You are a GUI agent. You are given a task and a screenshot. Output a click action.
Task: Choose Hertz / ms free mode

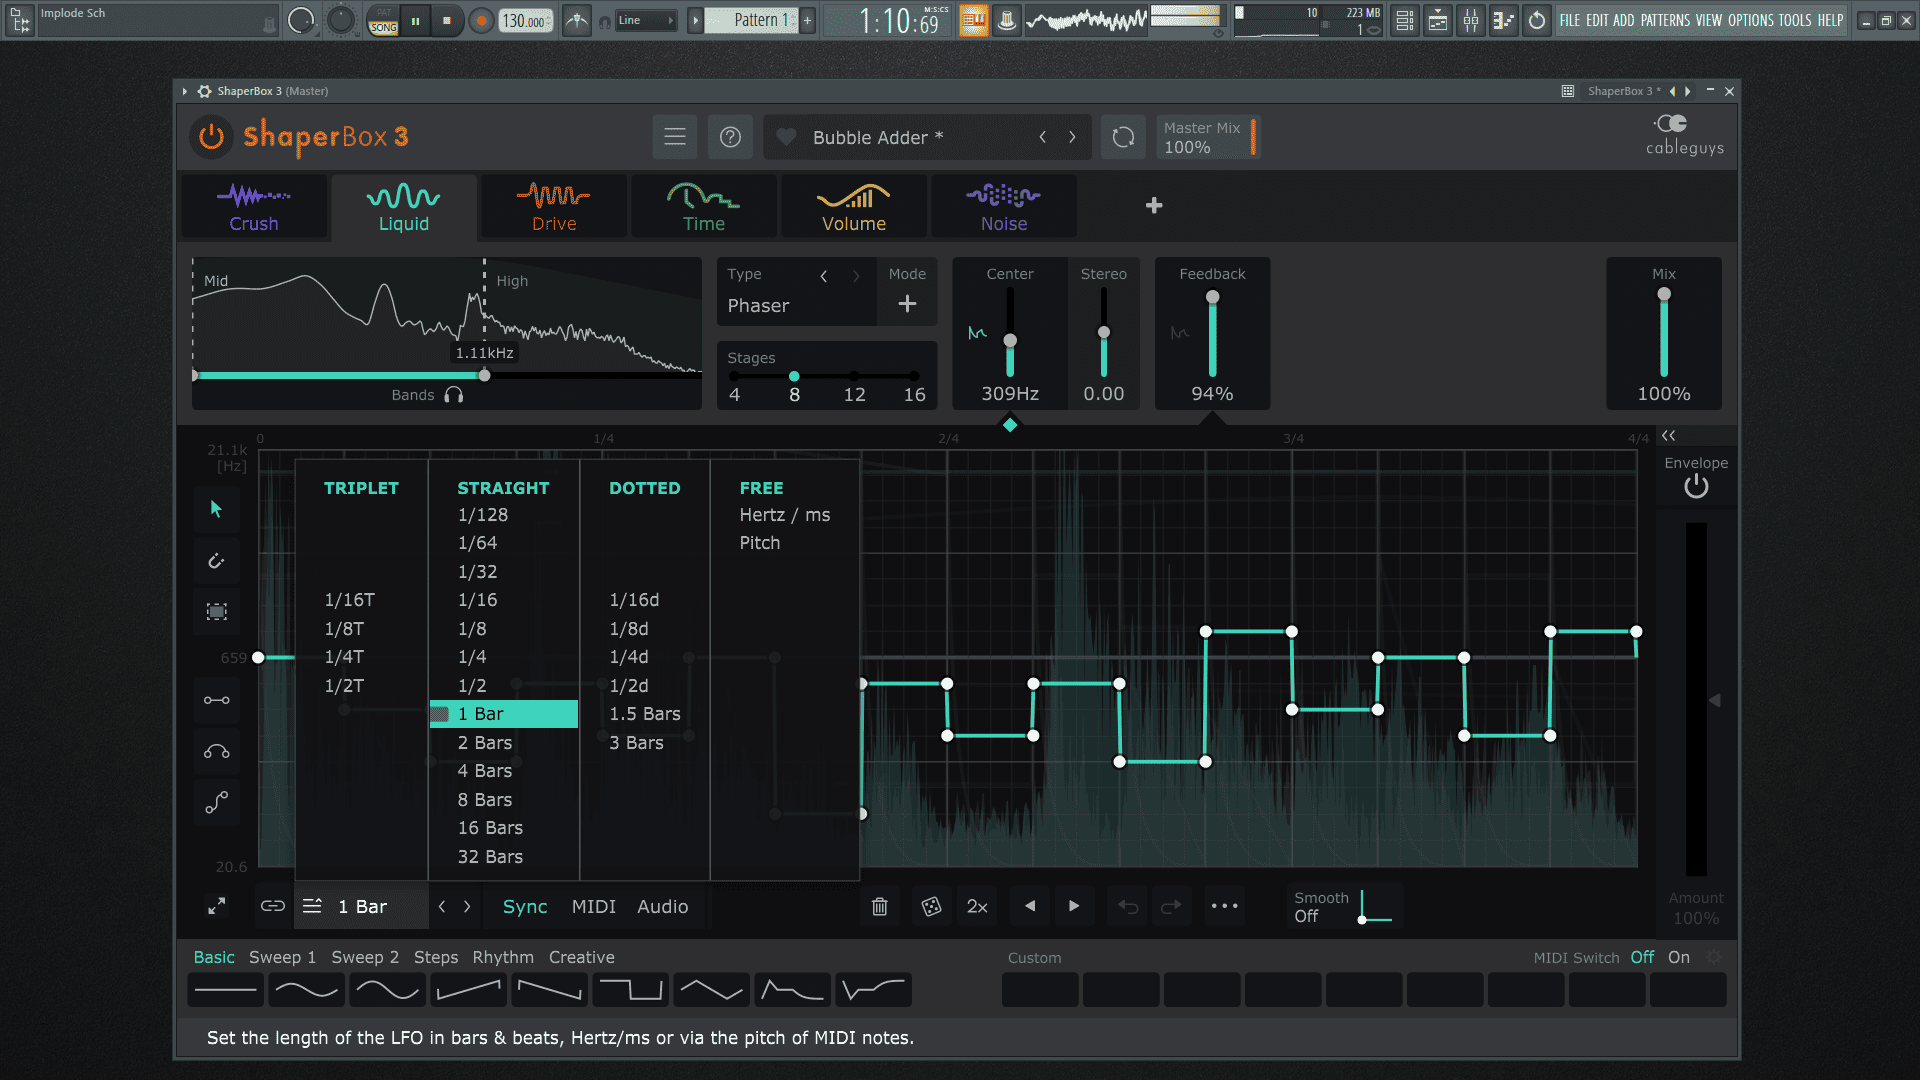point(785,515)
